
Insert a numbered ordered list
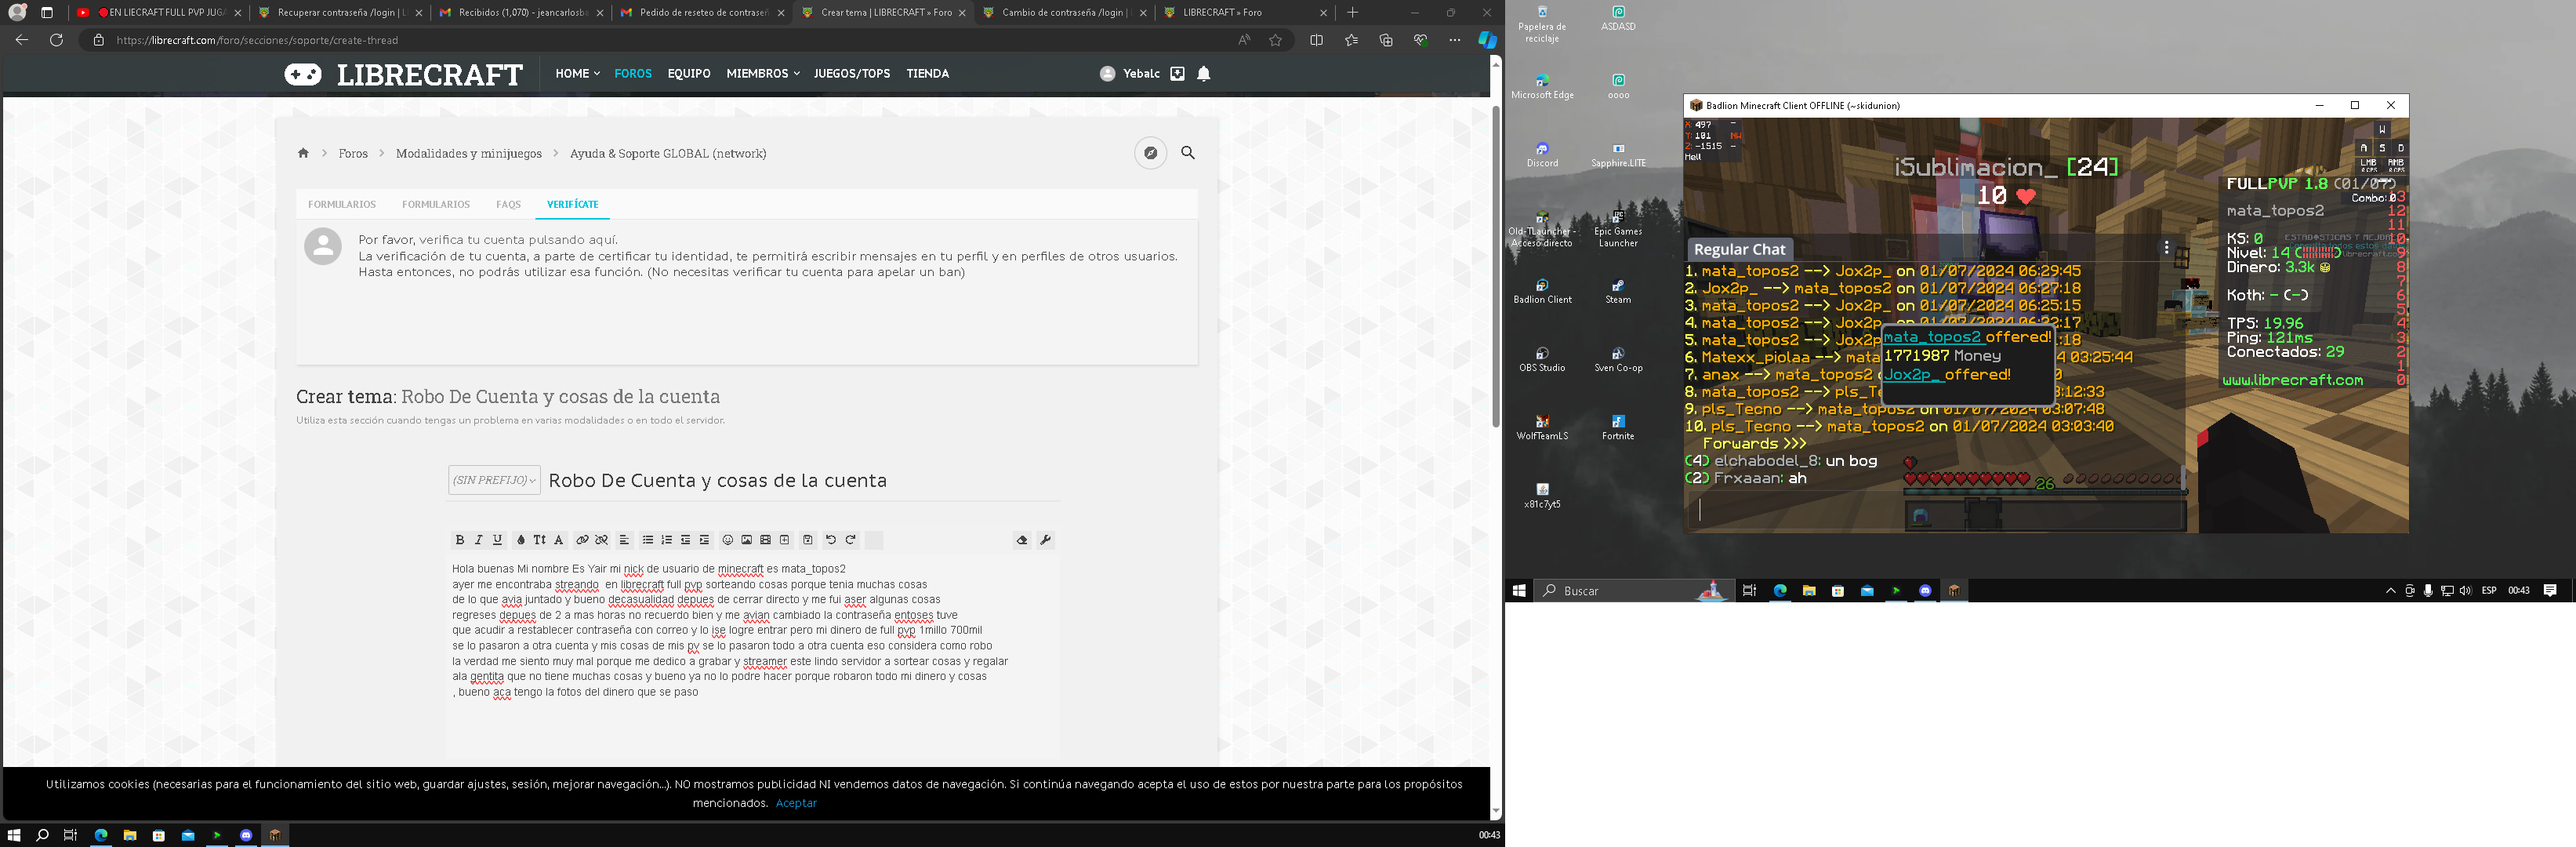pos(666,540)
